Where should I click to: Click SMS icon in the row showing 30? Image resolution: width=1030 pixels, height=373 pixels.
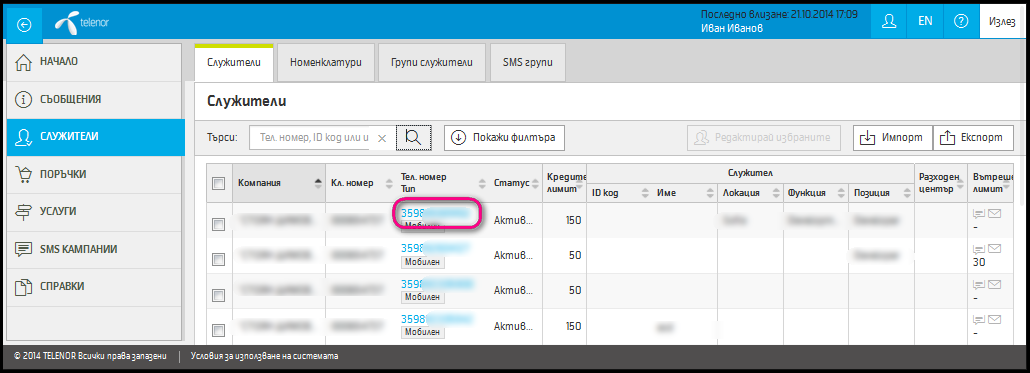point(978,250)
